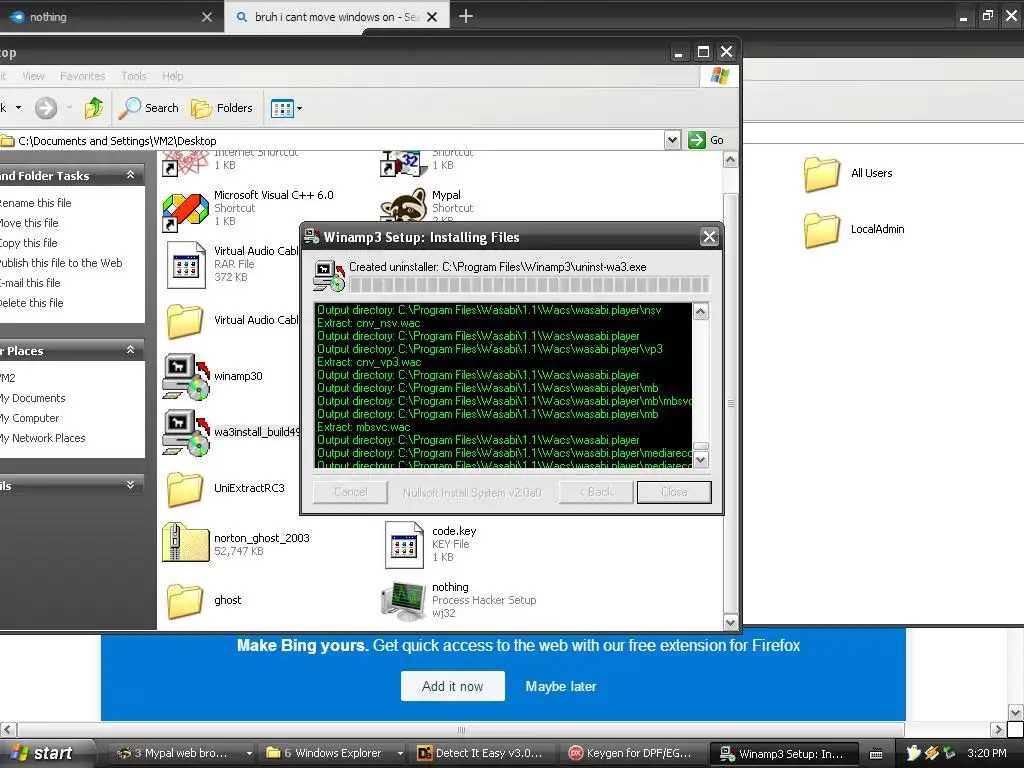
Task: Open My Network Places link
Action: coord(42,438)
